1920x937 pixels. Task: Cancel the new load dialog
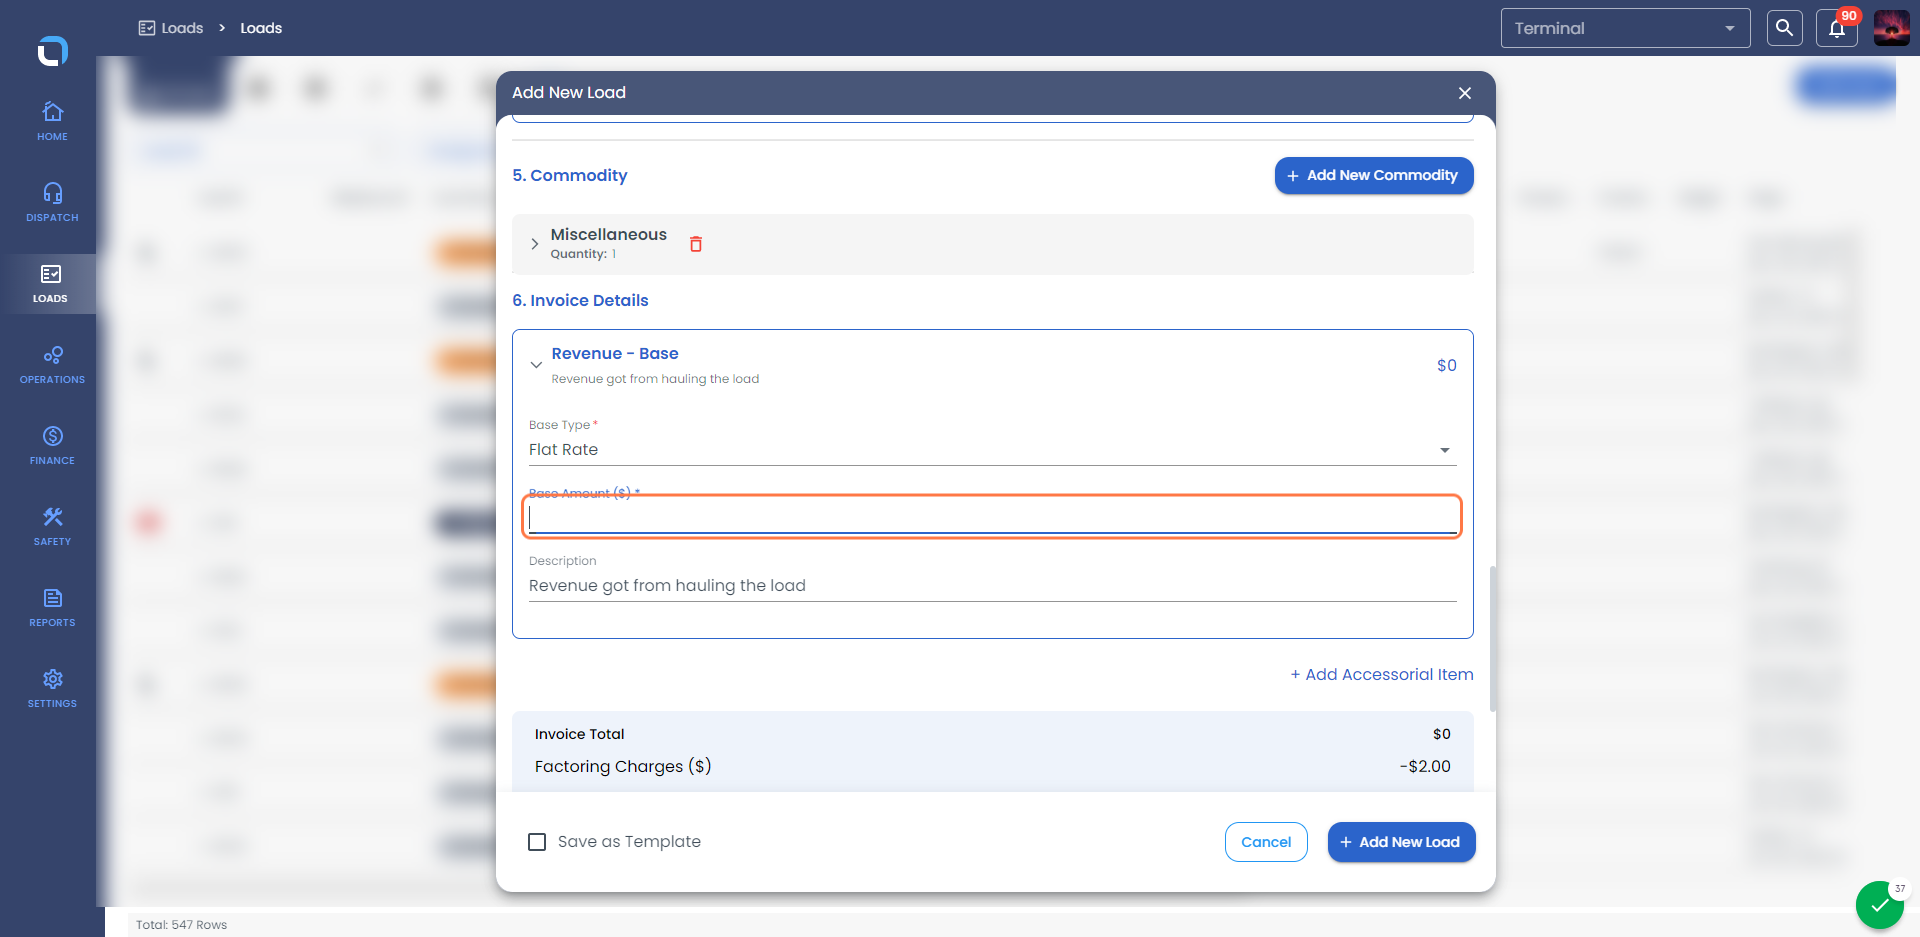(x=1266, y=842)
